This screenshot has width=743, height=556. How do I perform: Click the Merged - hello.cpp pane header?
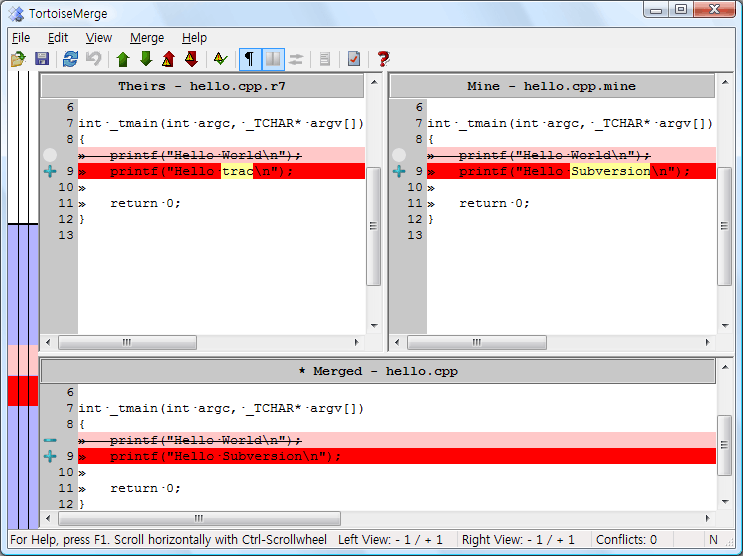(378, 371)
